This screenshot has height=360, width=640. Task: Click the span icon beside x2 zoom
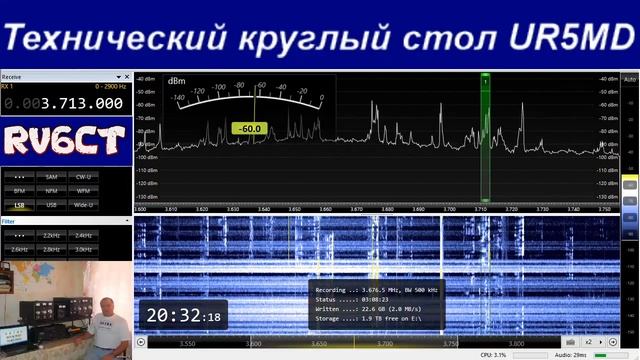coord(571,342)
